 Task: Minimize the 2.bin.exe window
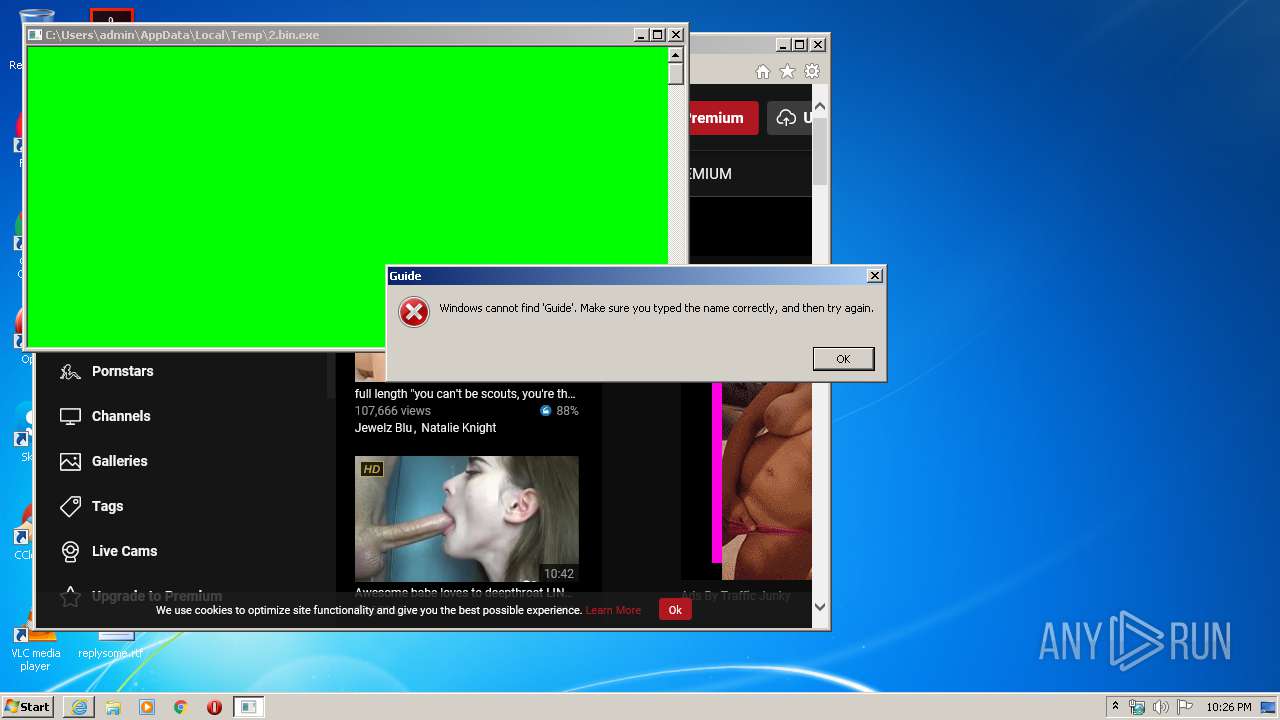(641, 35)
